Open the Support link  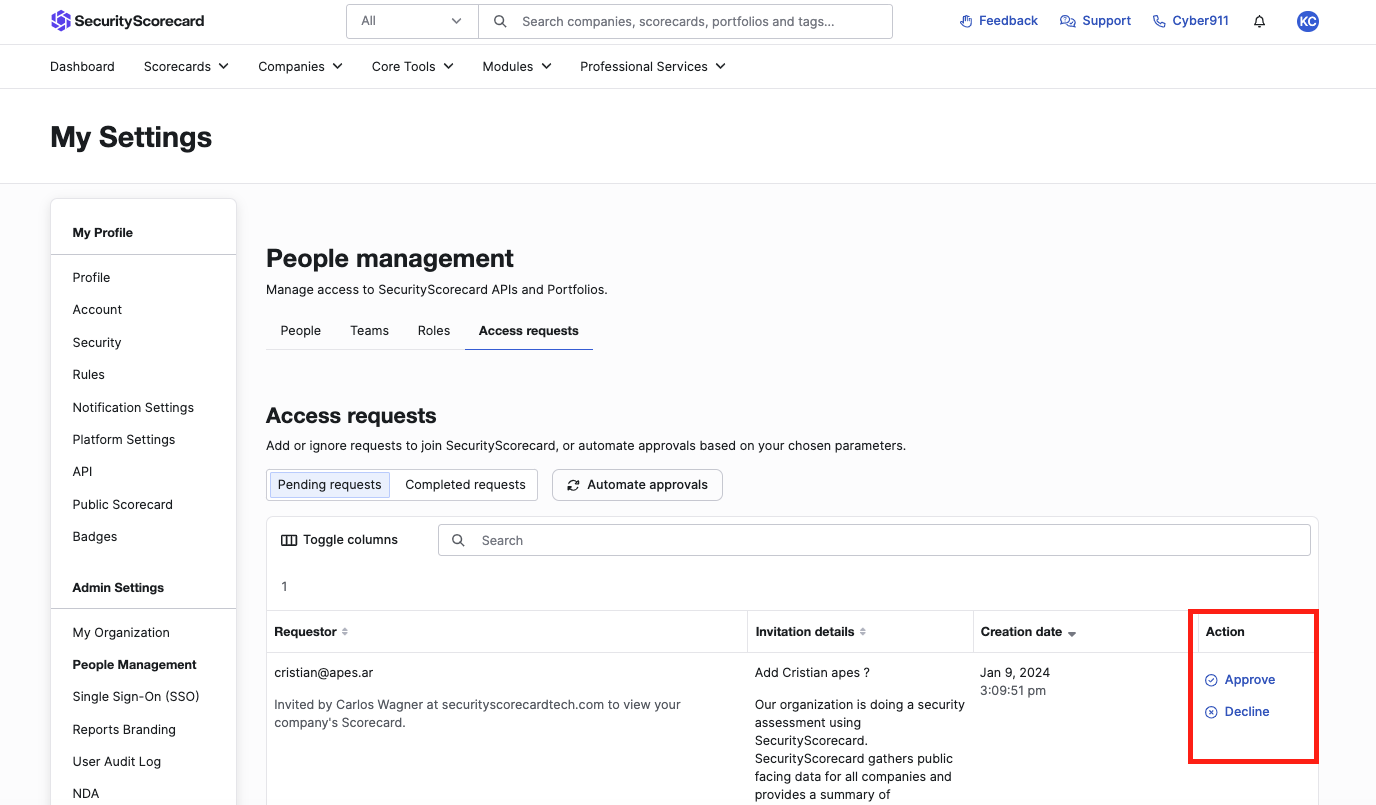click(x=1095, y=21)
